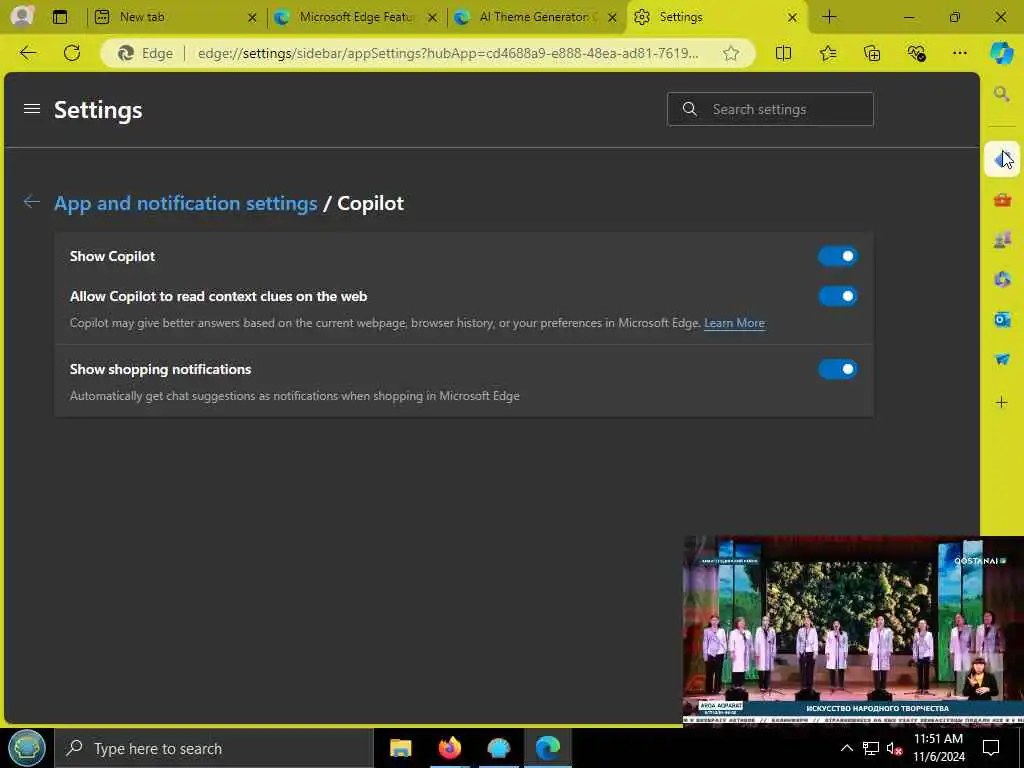Open the Games sidebar icon

pyautogui.click(x=1002, y=240)
